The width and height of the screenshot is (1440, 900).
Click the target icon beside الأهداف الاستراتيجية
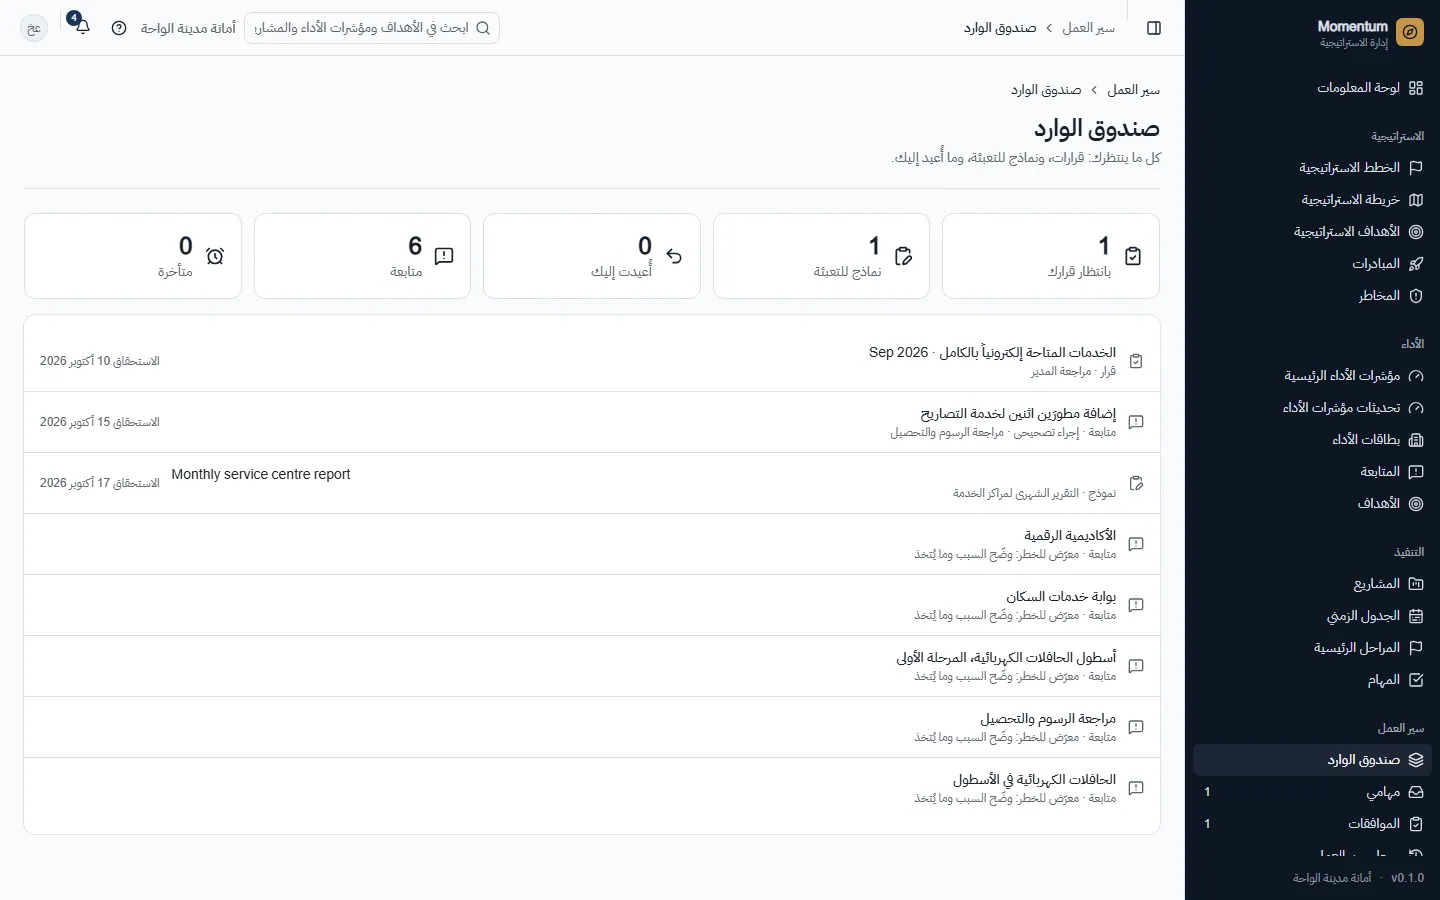coord(1416,232)
